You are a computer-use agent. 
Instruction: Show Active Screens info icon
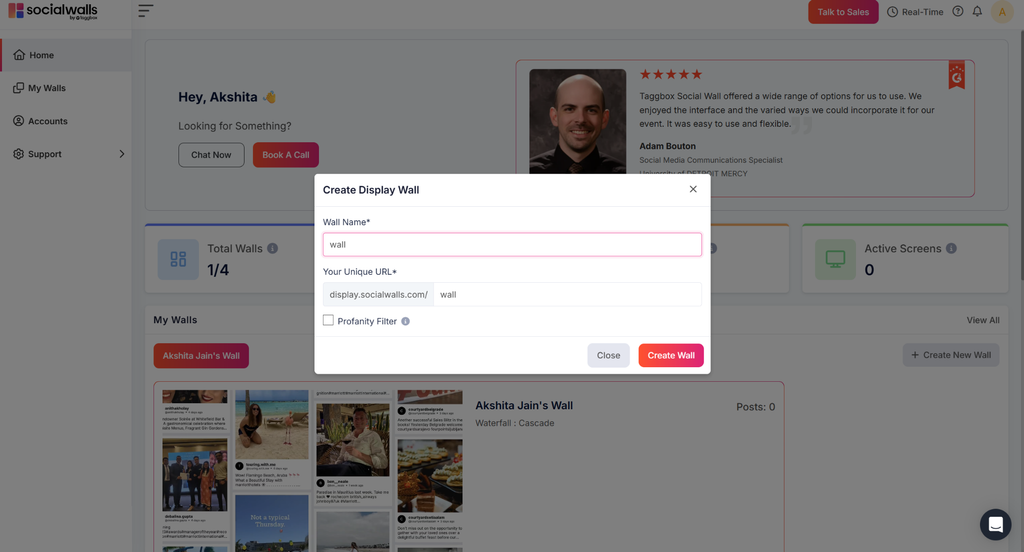(x=951, y=248)
